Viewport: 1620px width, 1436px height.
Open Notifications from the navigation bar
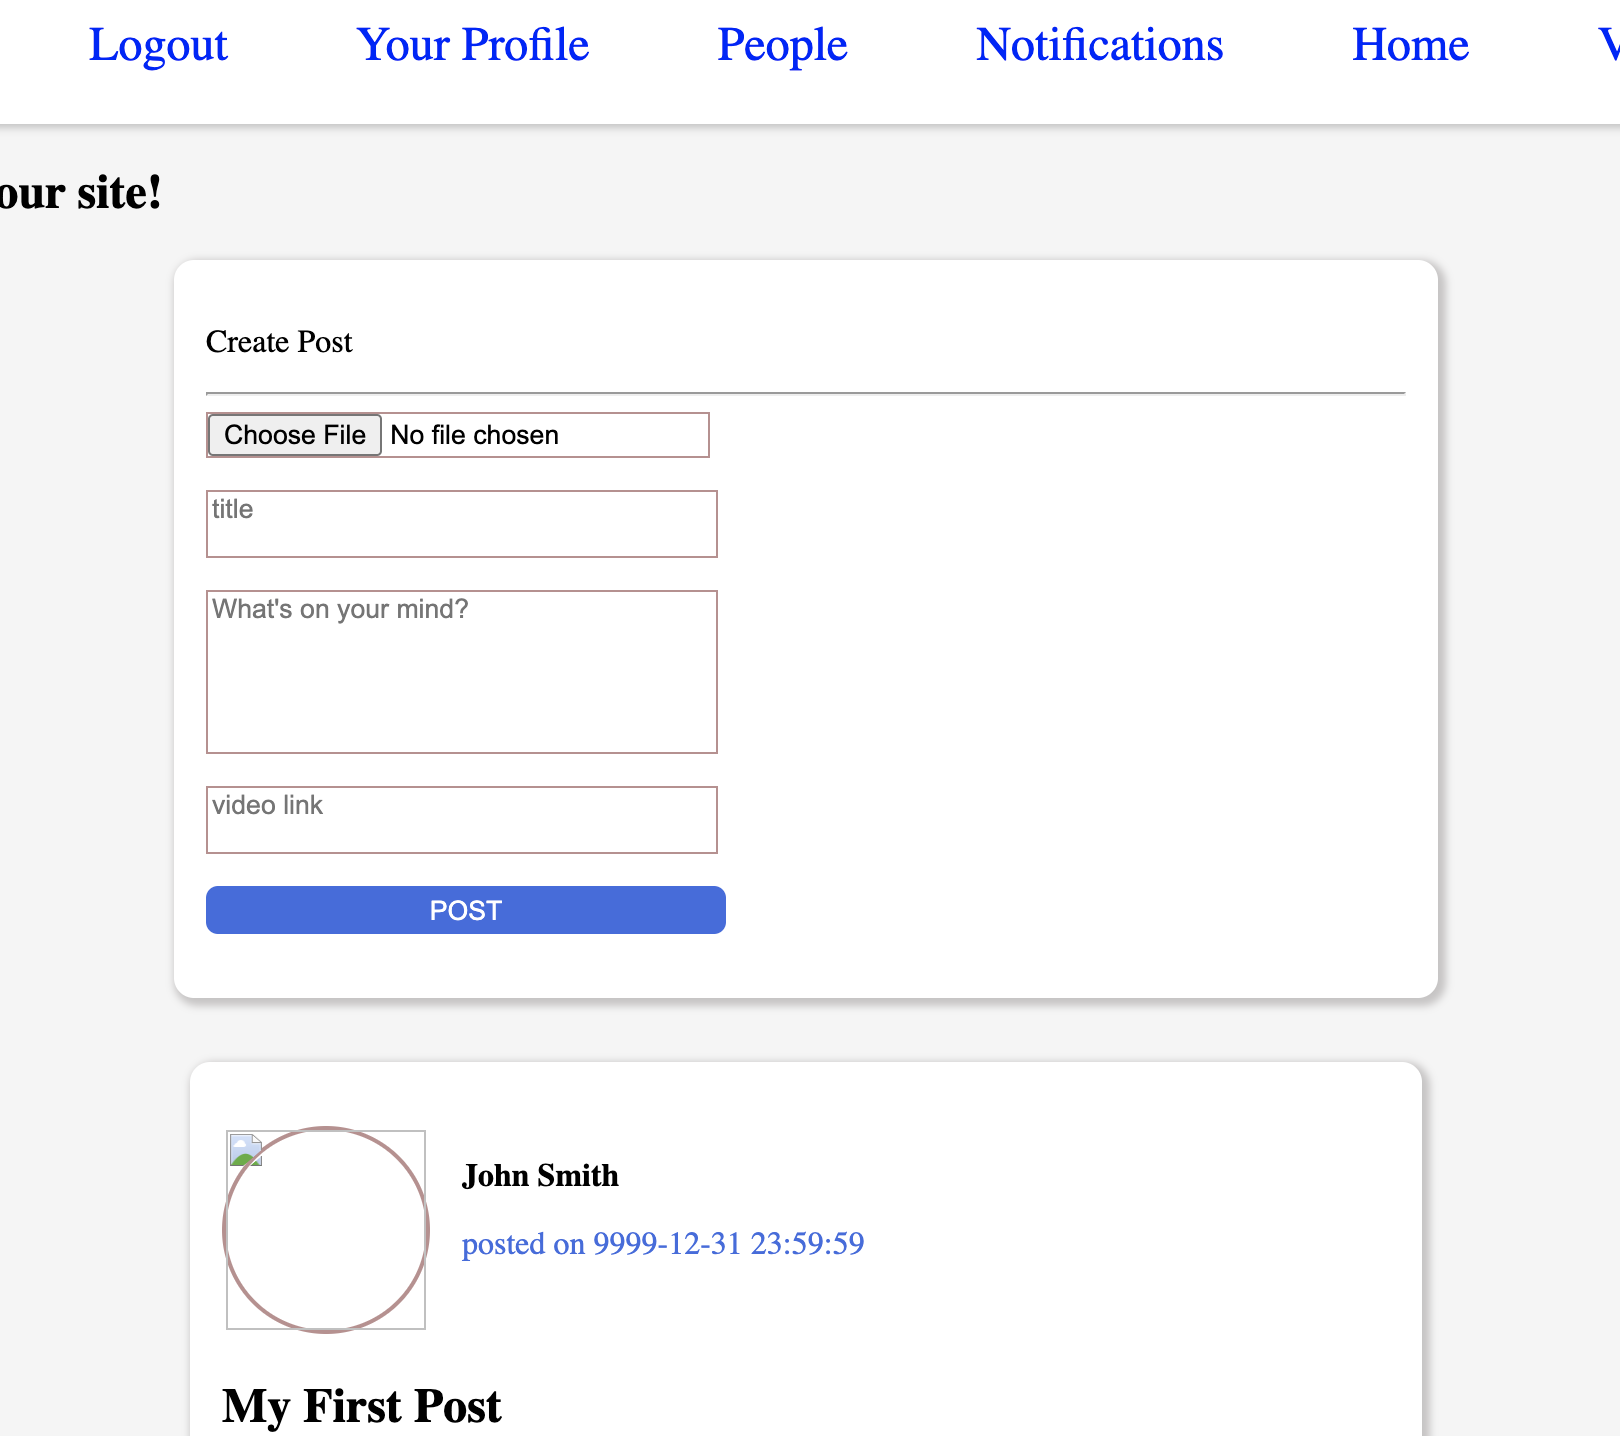coord(1099,46)
